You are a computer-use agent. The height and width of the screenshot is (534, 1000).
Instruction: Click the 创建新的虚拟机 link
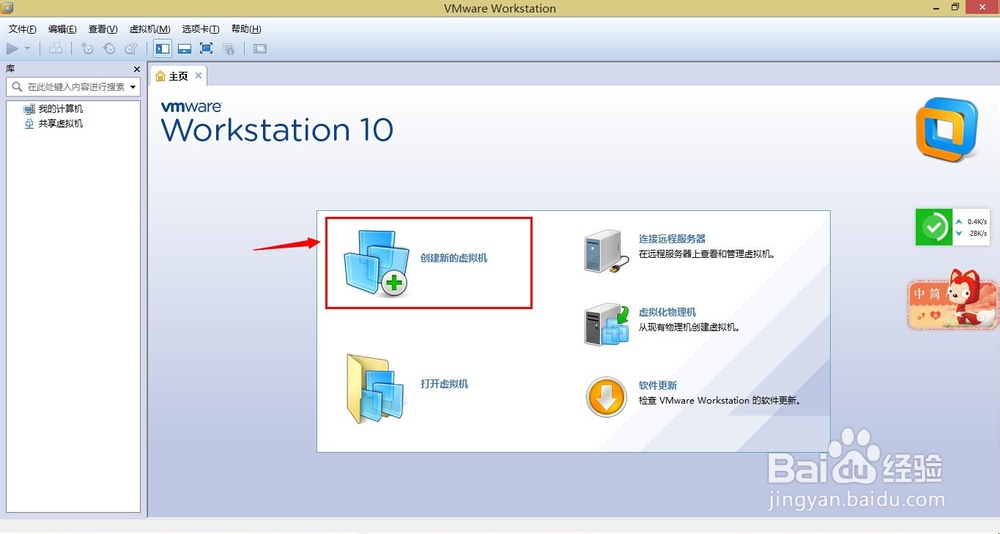(453, 258)
